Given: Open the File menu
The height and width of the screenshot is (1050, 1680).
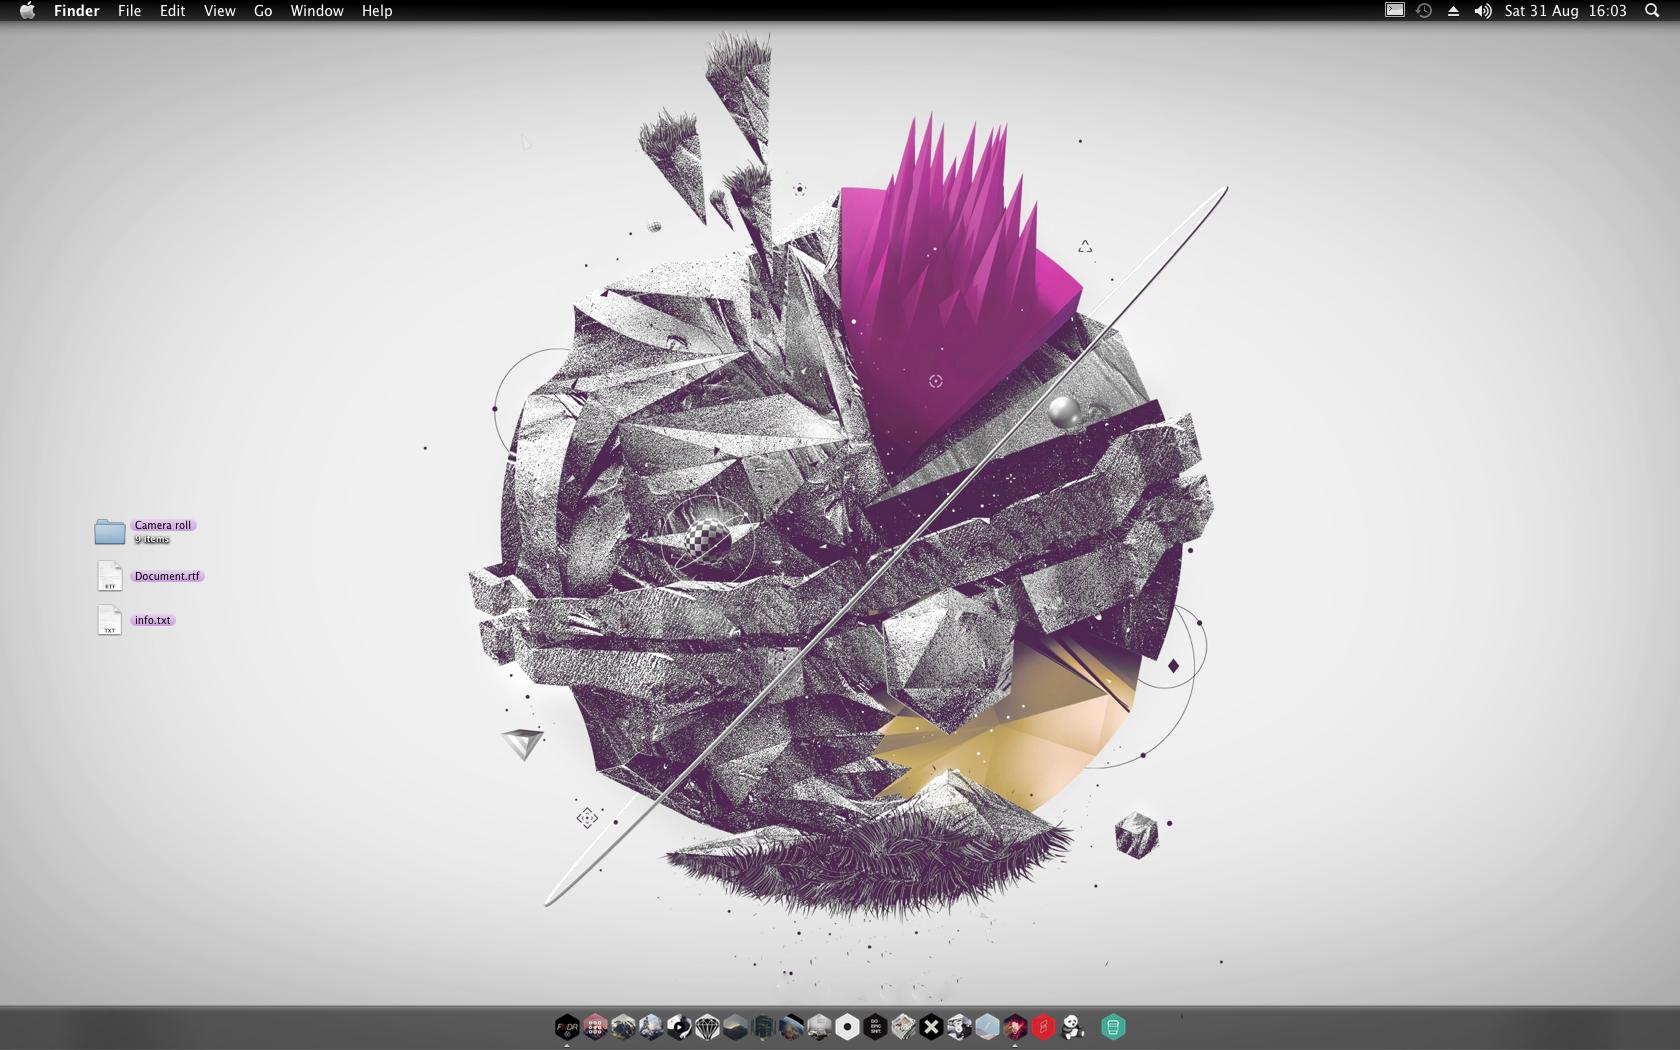Looking at the screenshot, I should point(129,11).
